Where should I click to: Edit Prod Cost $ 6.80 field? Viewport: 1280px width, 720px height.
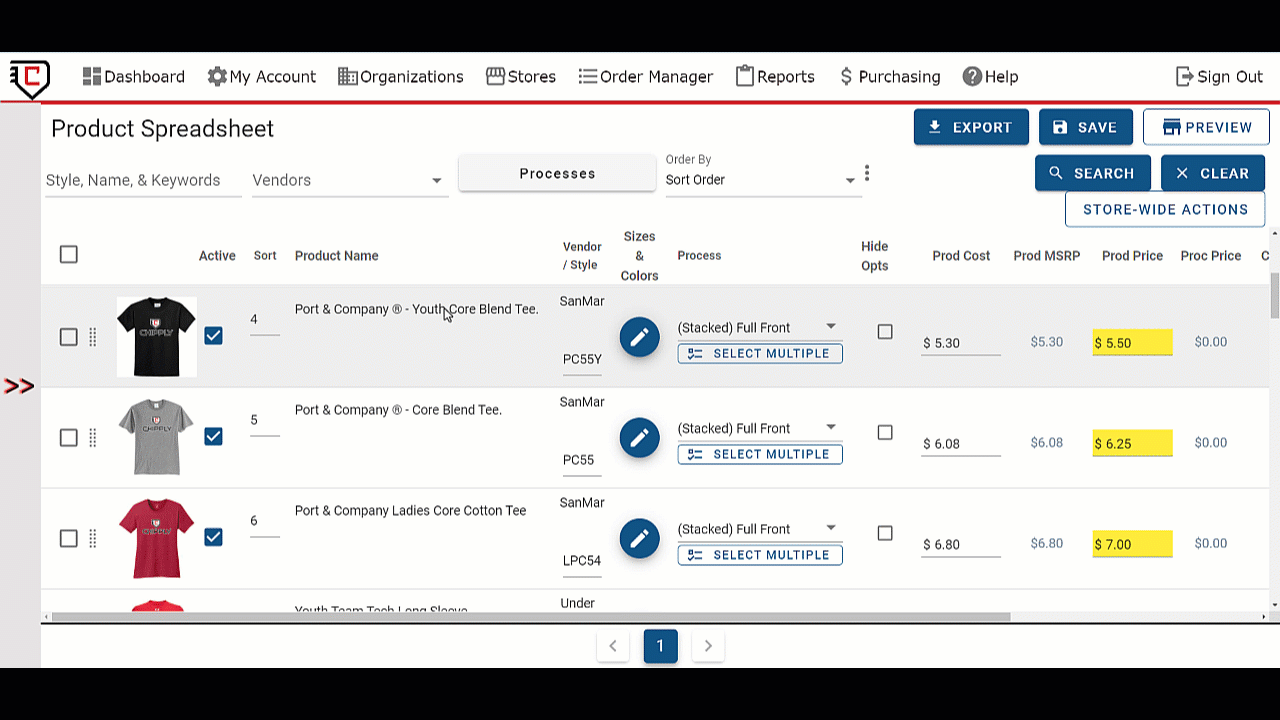961,545
